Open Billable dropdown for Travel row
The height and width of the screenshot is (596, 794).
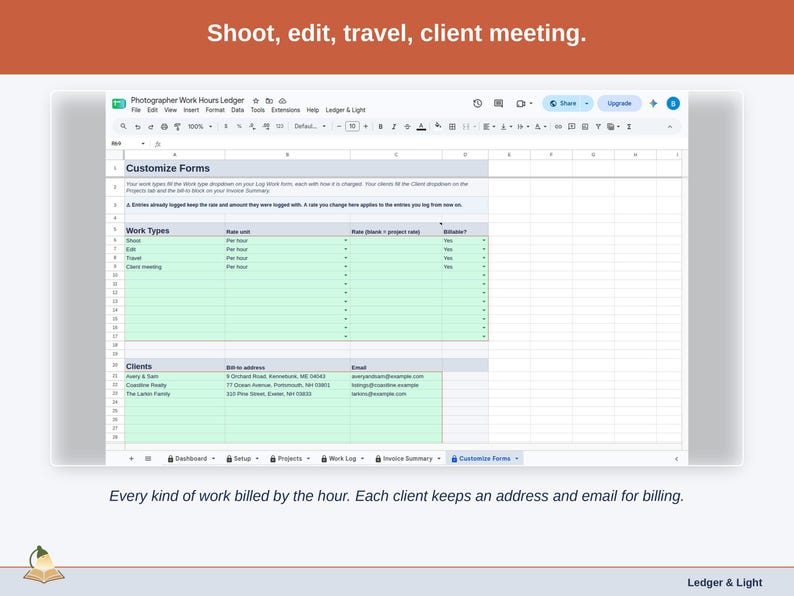[484, 258]
